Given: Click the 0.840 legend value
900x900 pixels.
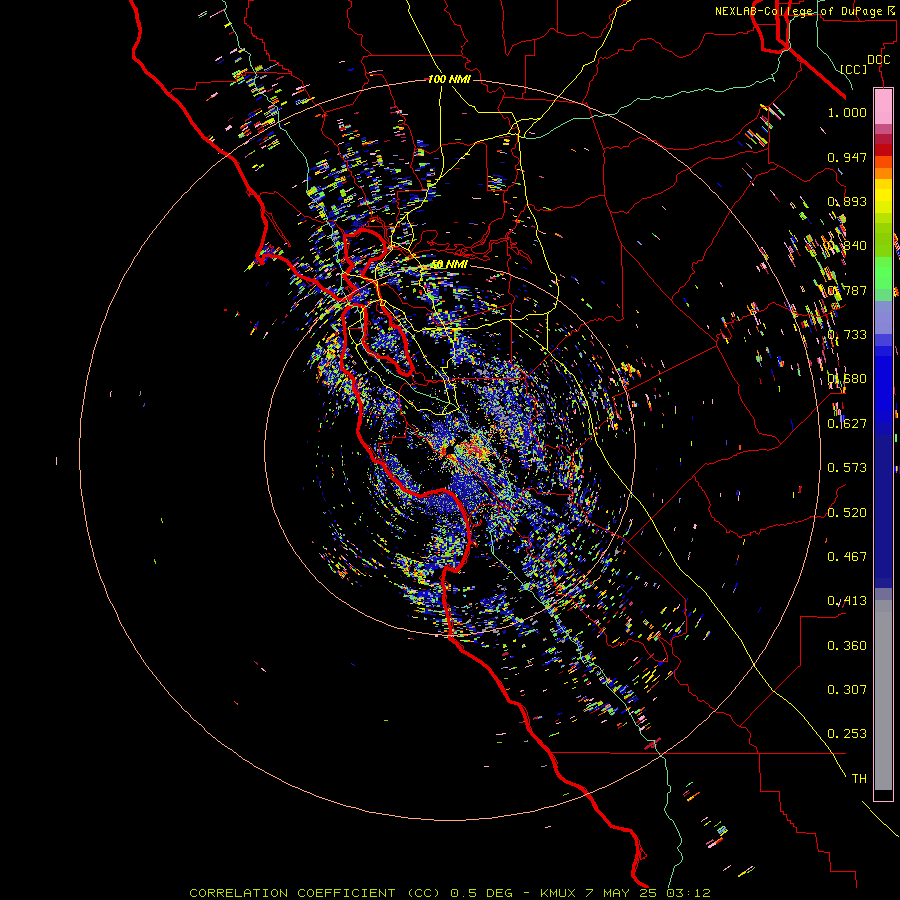Looking at the screenshot, I should click(847, 246).
